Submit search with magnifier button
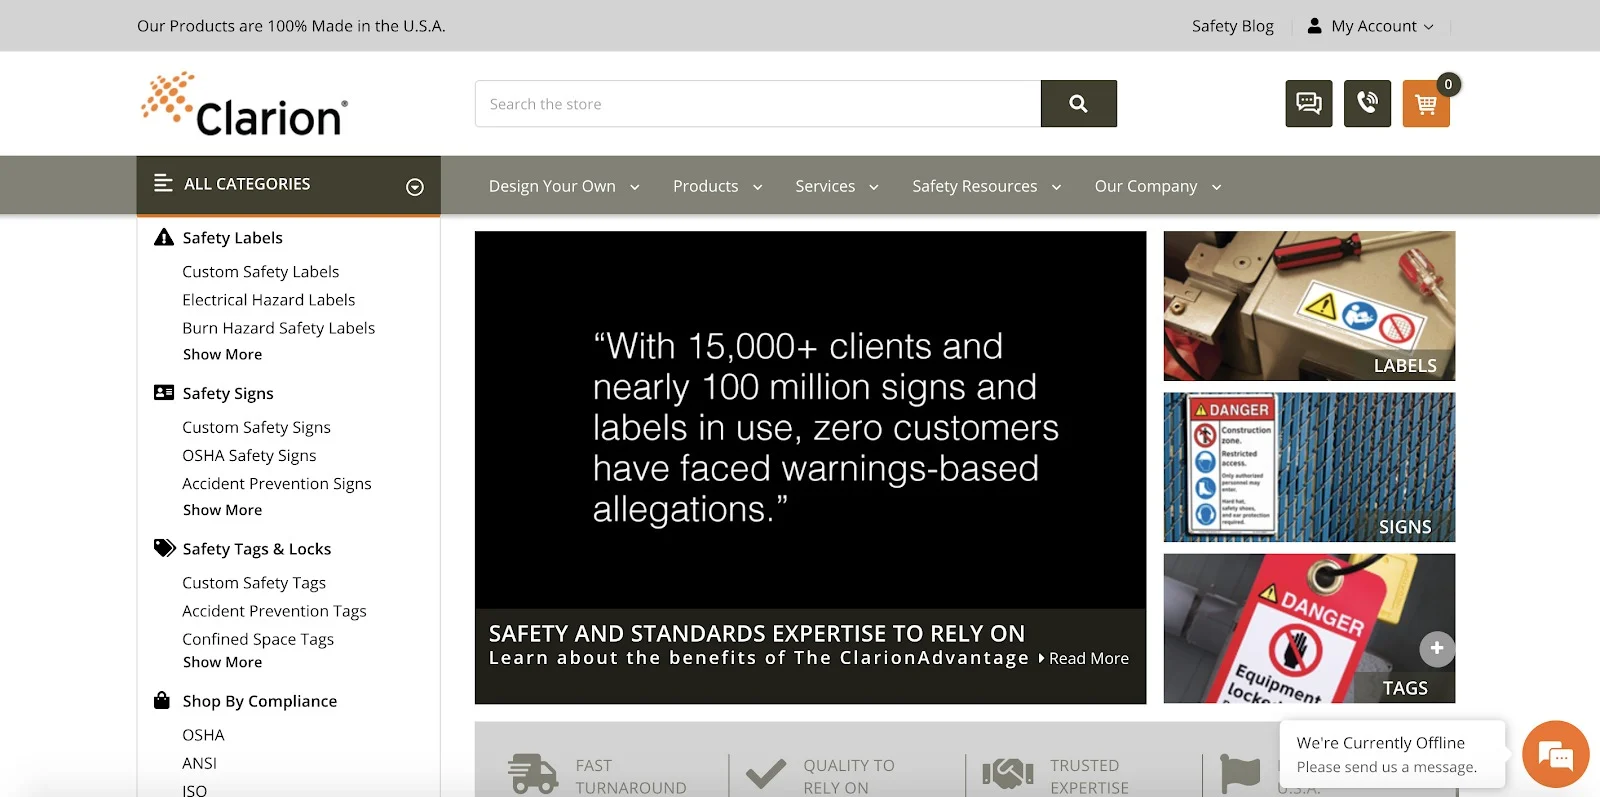Image resolution: width=1600 pixels, height=797 pixels. click(1078, 104)
